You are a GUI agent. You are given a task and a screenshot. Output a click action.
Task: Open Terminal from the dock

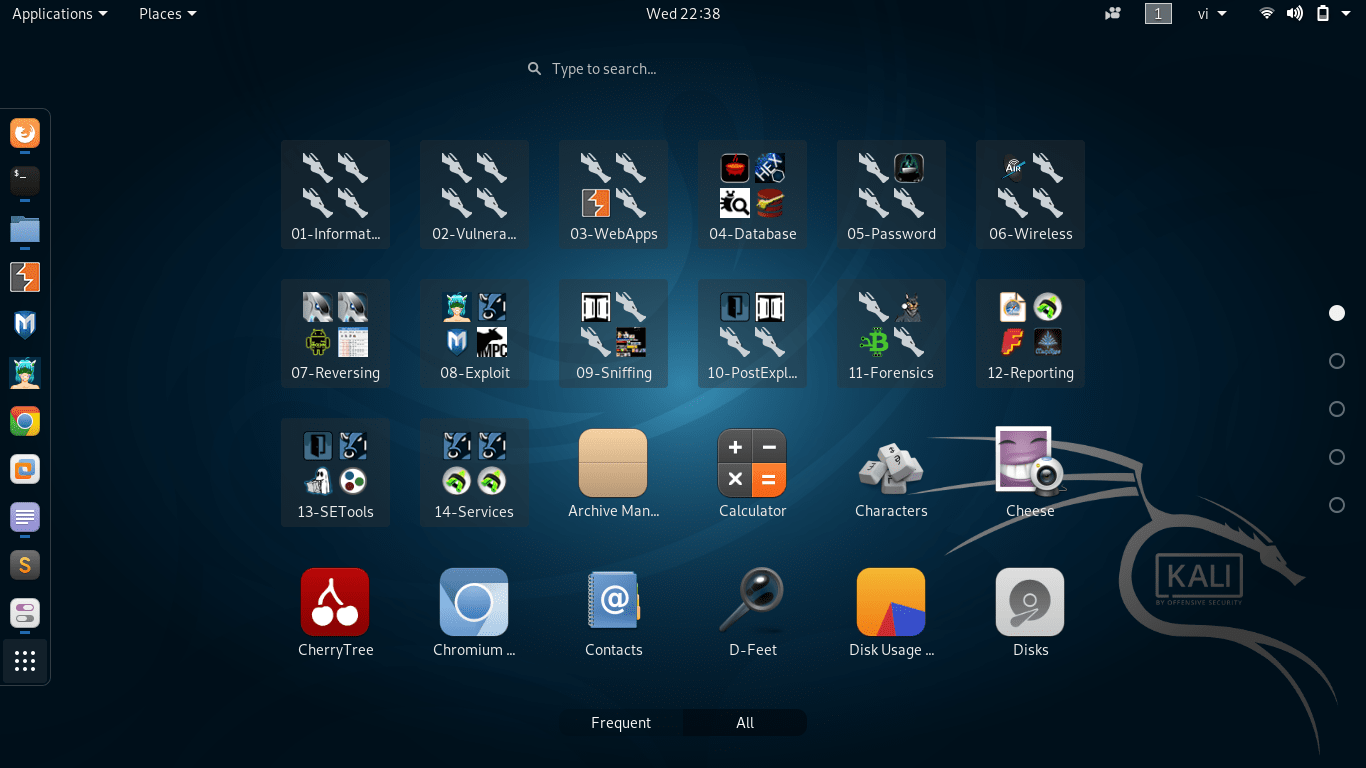pos(25,181)
